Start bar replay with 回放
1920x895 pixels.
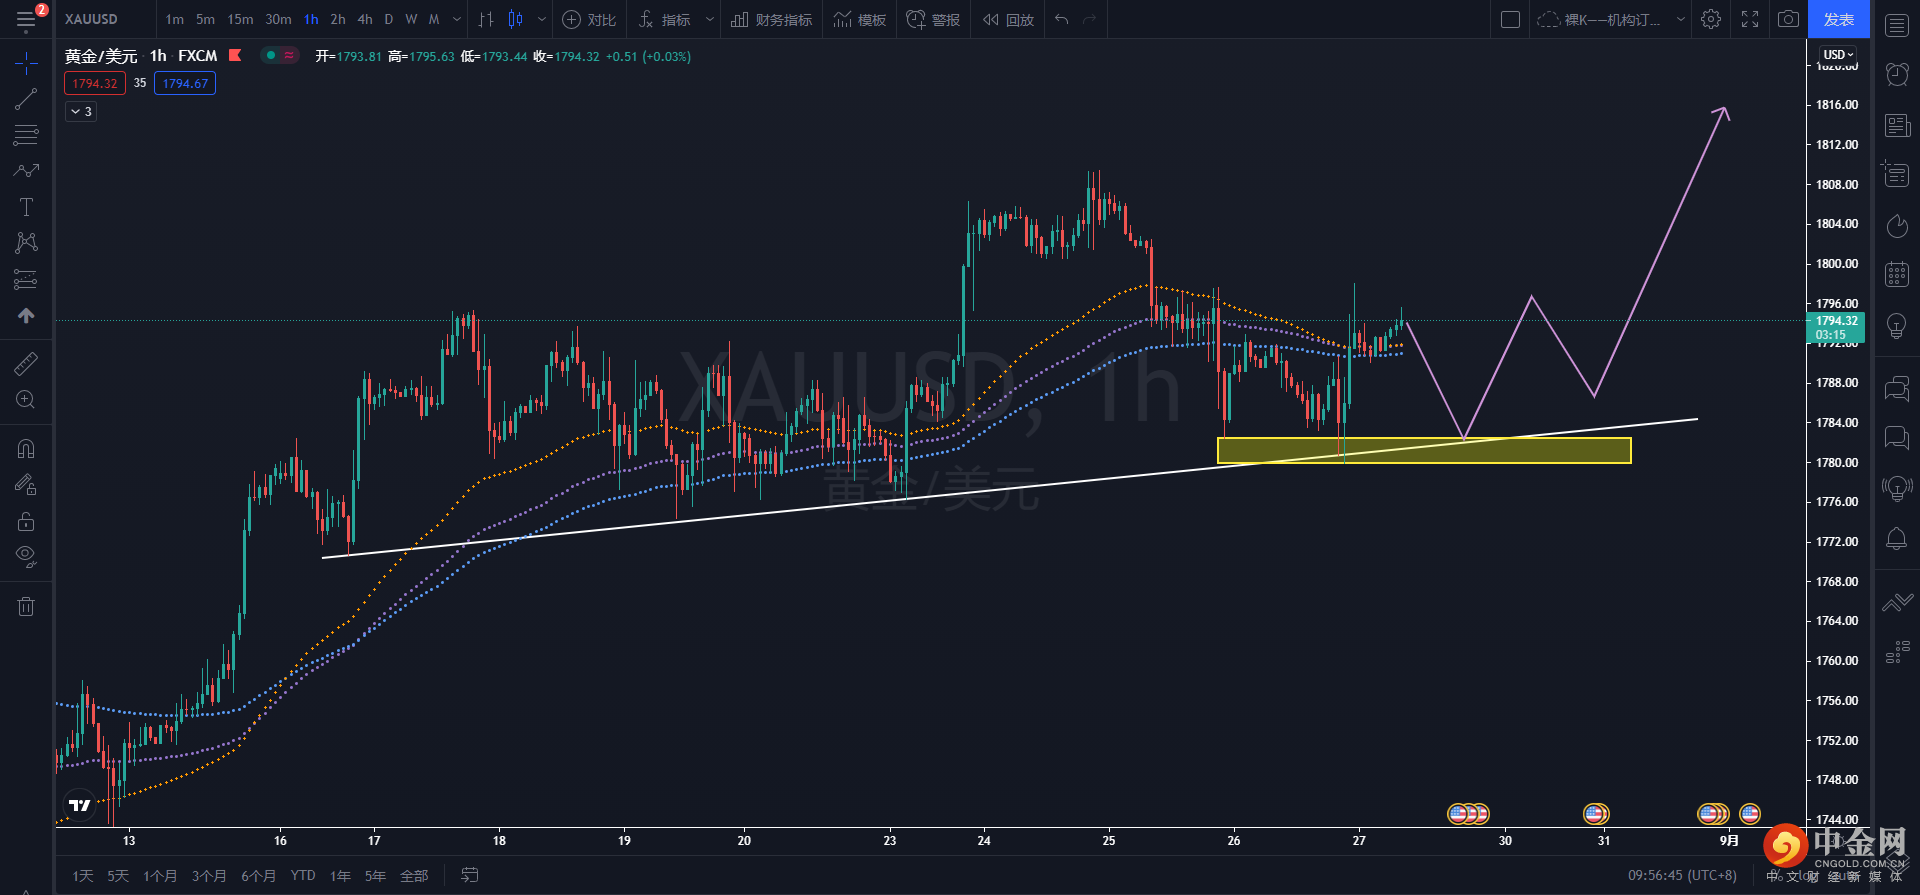tap(1008, 20)
